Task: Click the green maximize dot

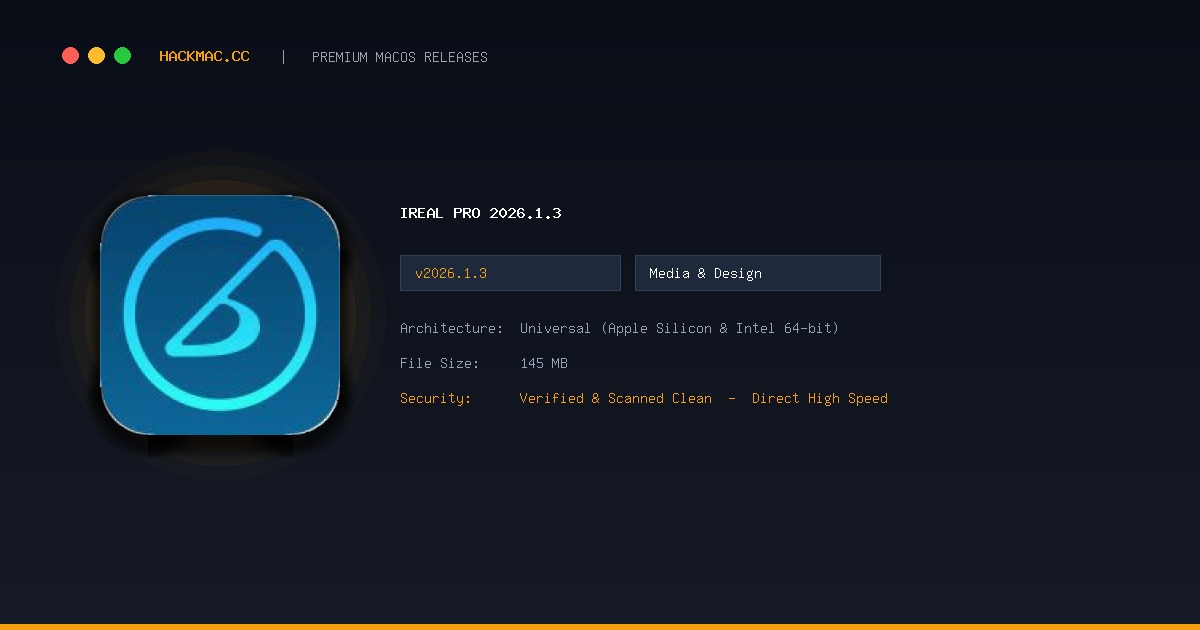Action: pyautogui.click(x=122, y=56)
